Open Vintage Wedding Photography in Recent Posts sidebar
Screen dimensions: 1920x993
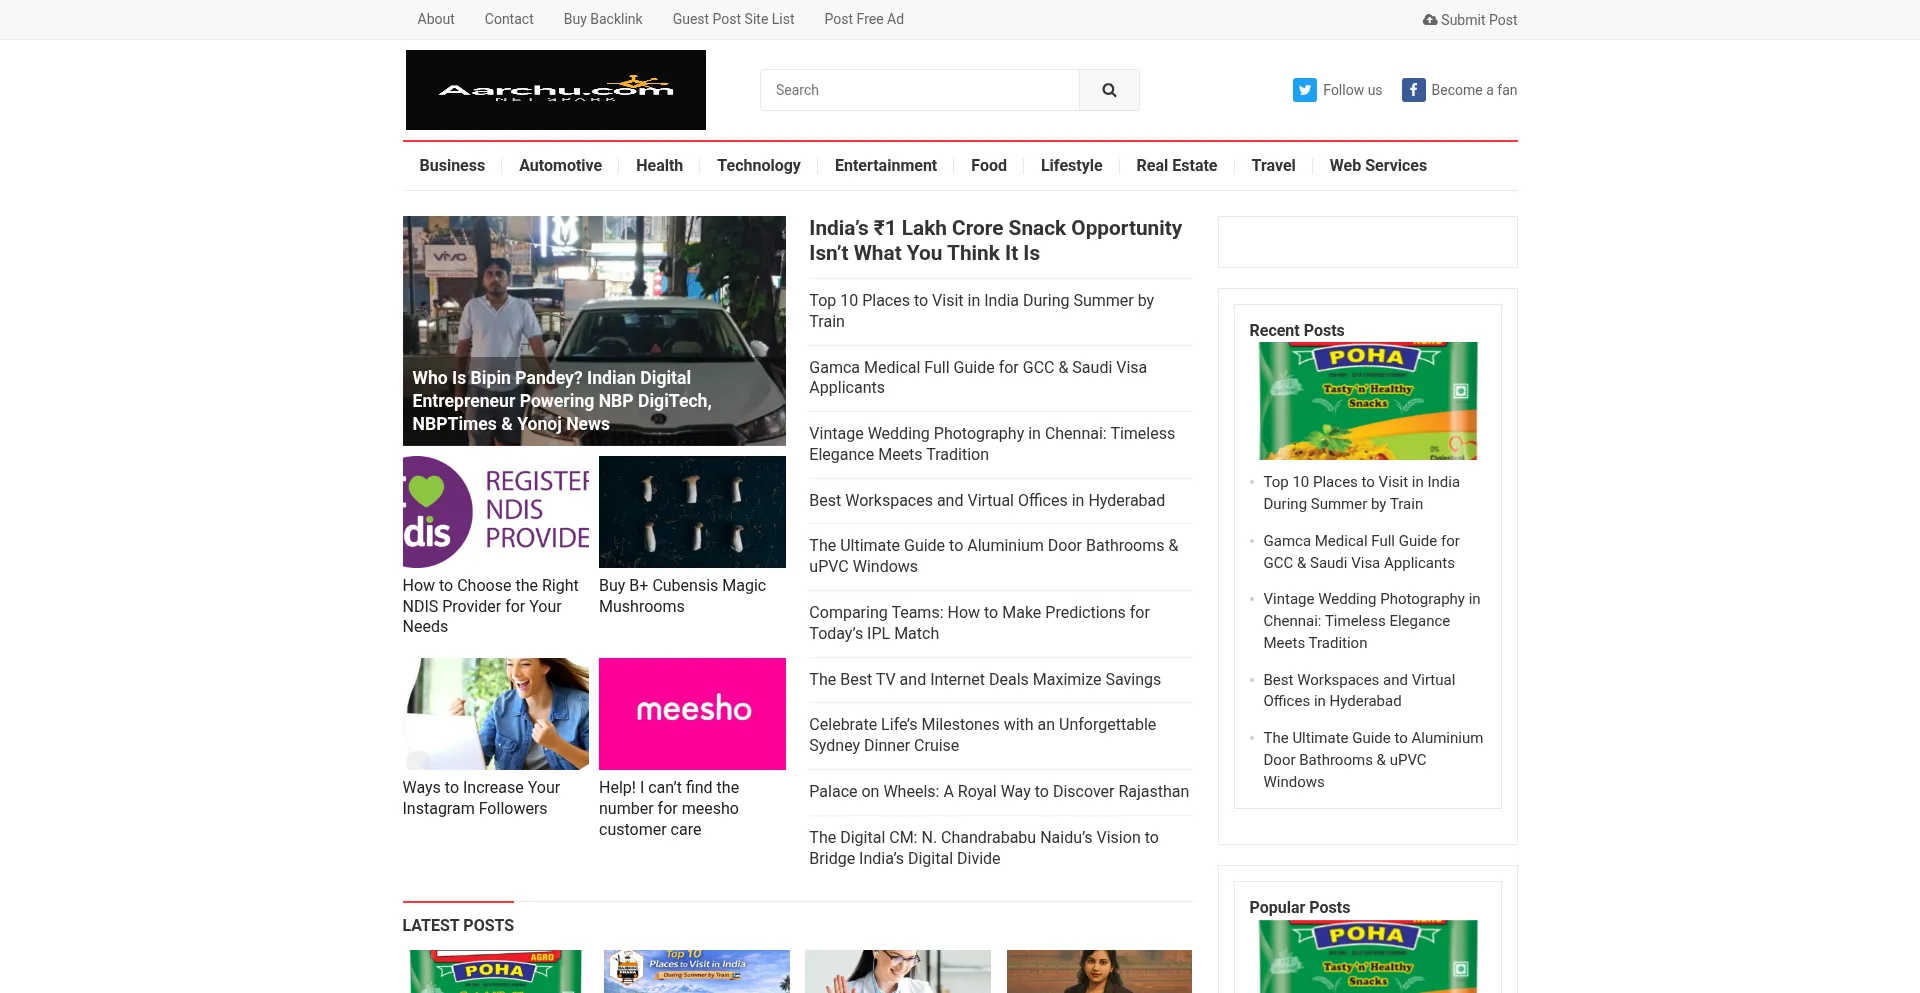pos(1372,621)
